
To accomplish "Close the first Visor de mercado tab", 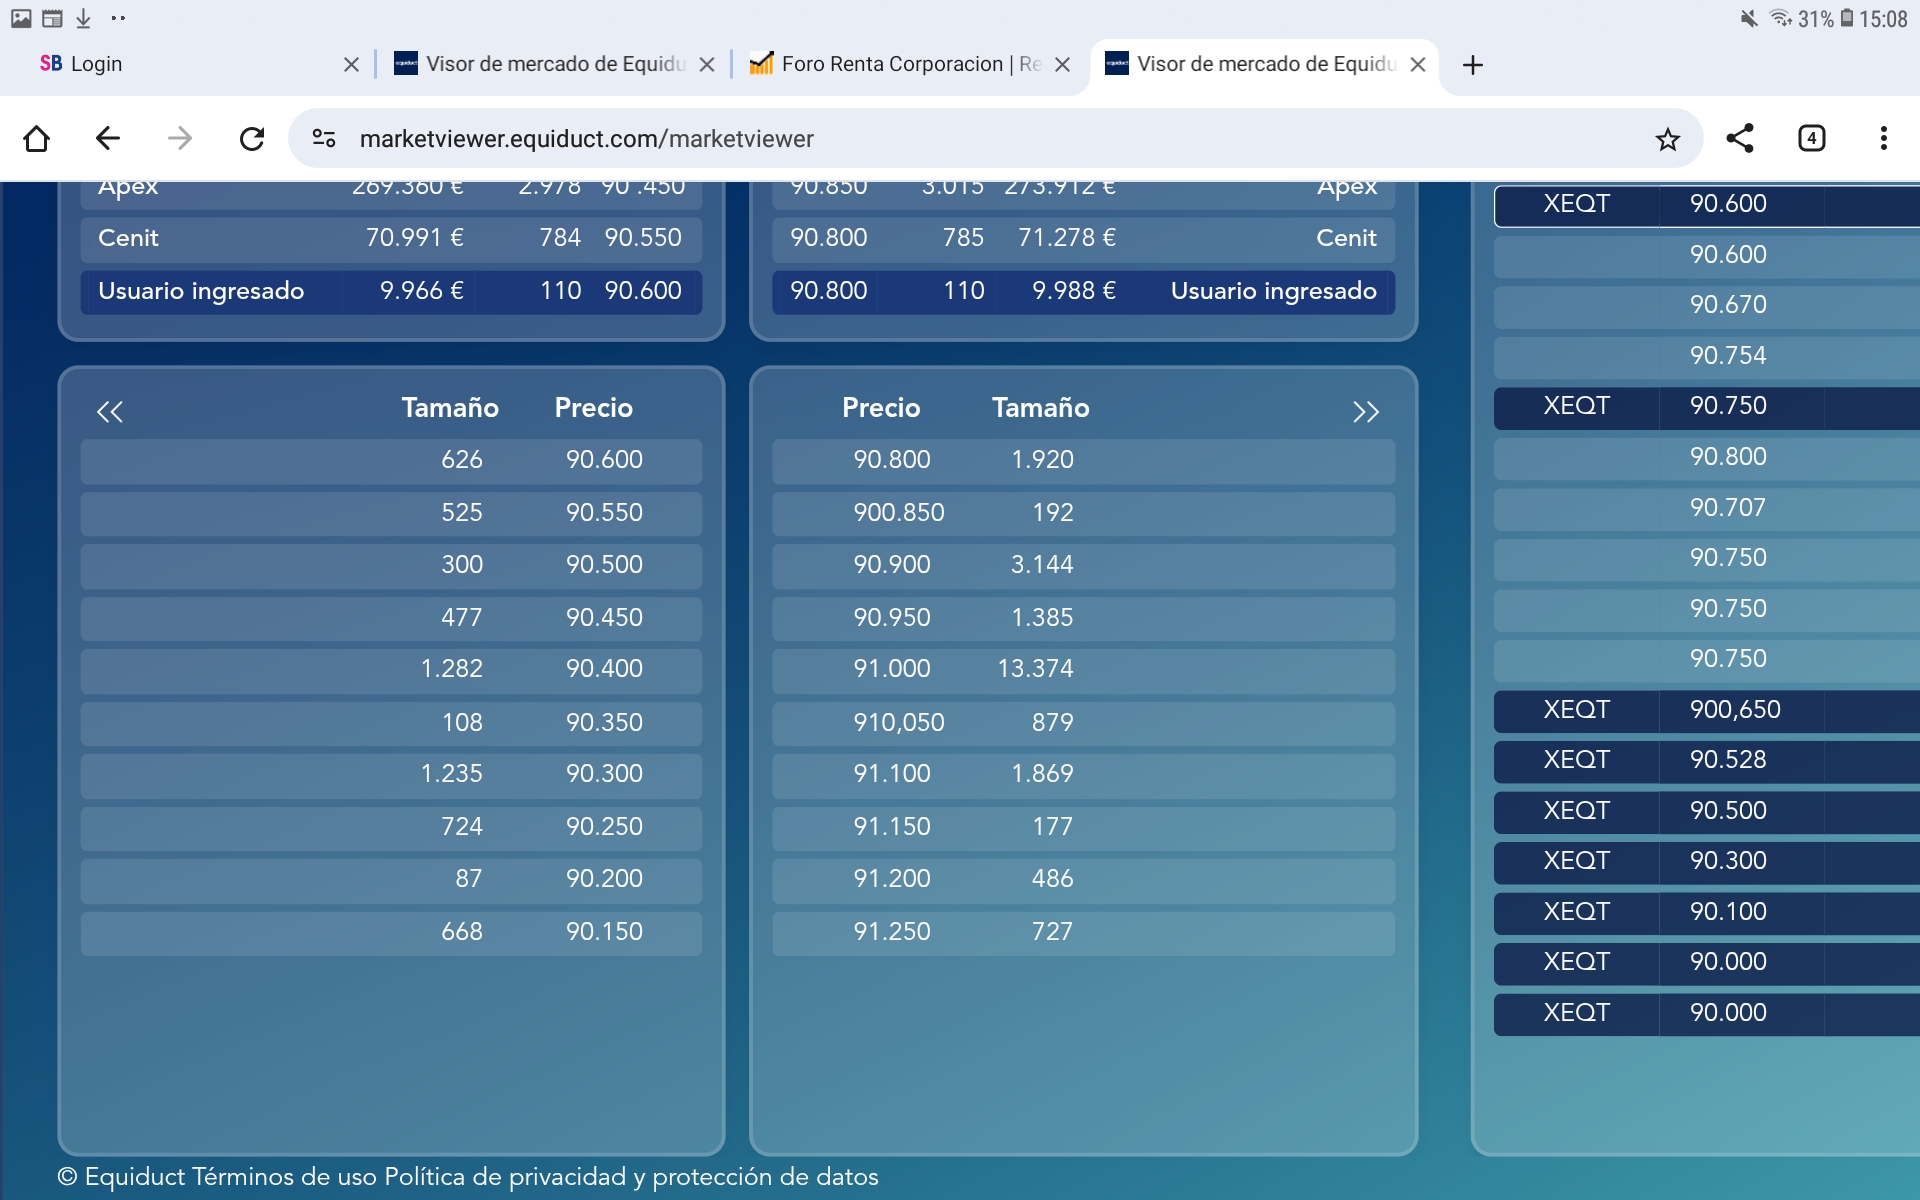I will (707, 64).
